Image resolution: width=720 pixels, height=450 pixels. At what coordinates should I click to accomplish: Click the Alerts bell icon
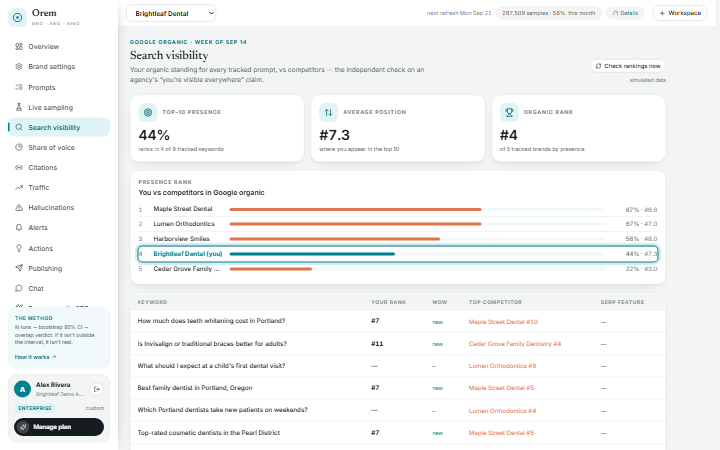tap(19, 227)
